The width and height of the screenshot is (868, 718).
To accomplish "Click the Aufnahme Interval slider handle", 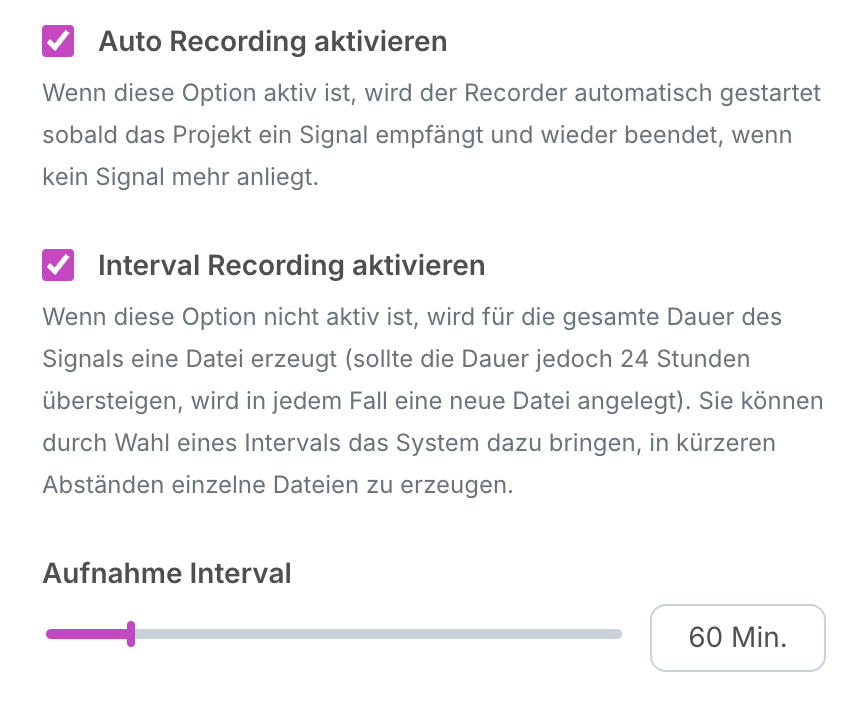I will (x=131, y=634).
